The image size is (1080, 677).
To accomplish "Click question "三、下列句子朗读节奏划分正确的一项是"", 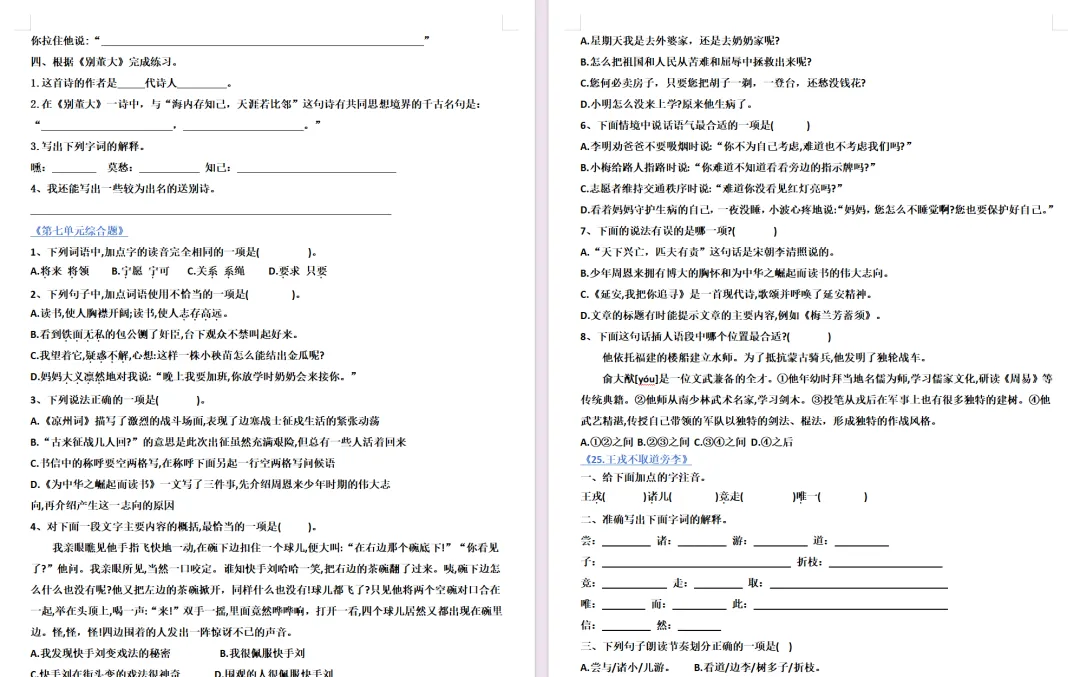I will (687, 647).
